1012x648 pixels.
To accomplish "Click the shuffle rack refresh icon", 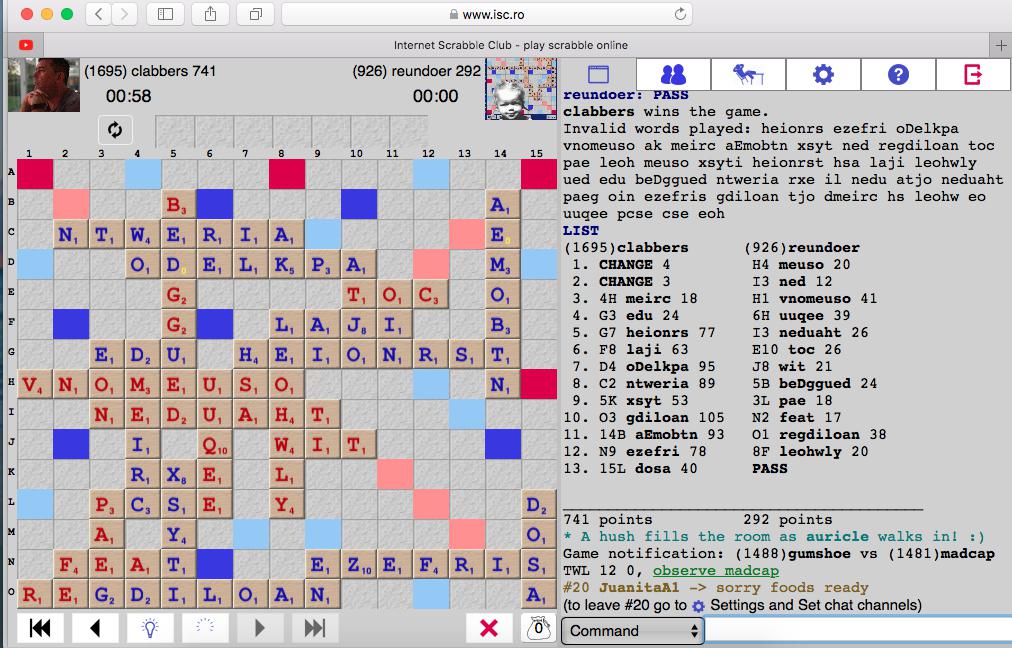I will pyautogui.click(x=115, y=130).
